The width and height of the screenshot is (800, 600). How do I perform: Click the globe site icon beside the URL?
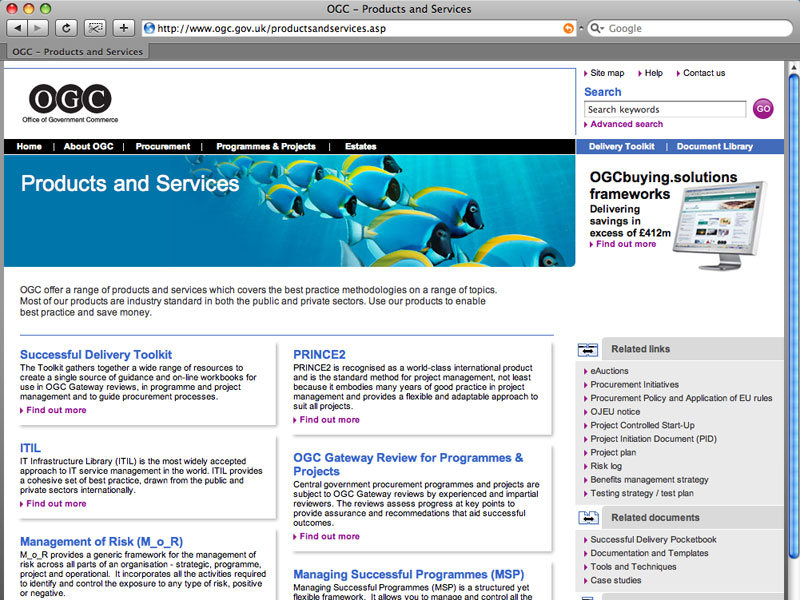pyautogui.click(x=149, y=28)
